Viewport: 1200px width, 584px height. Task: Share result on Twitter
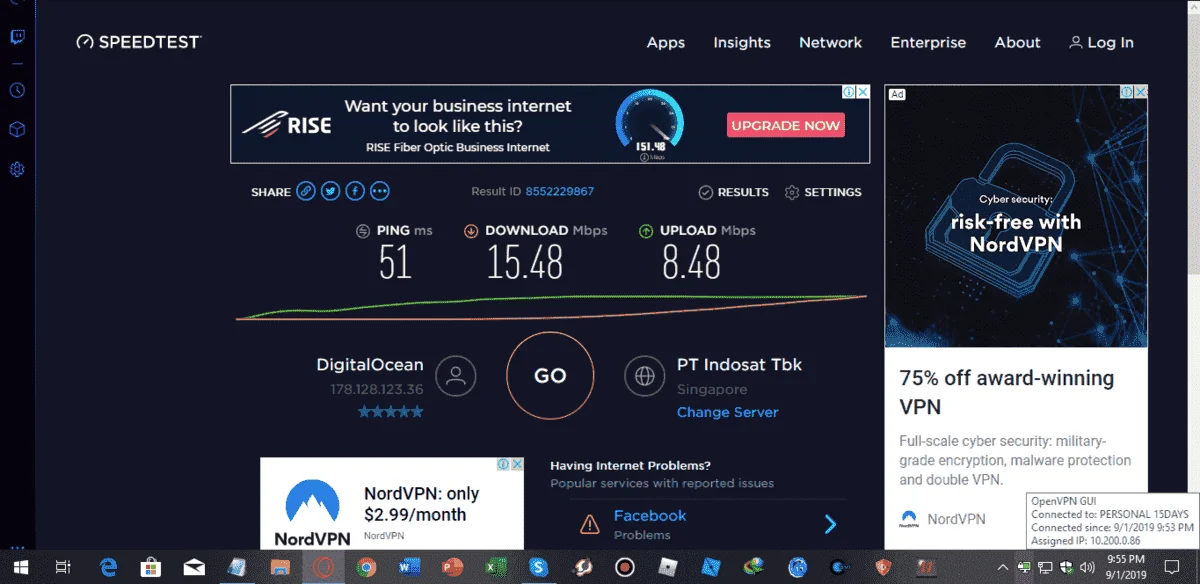pyautogui.click(x=330, y=191)
